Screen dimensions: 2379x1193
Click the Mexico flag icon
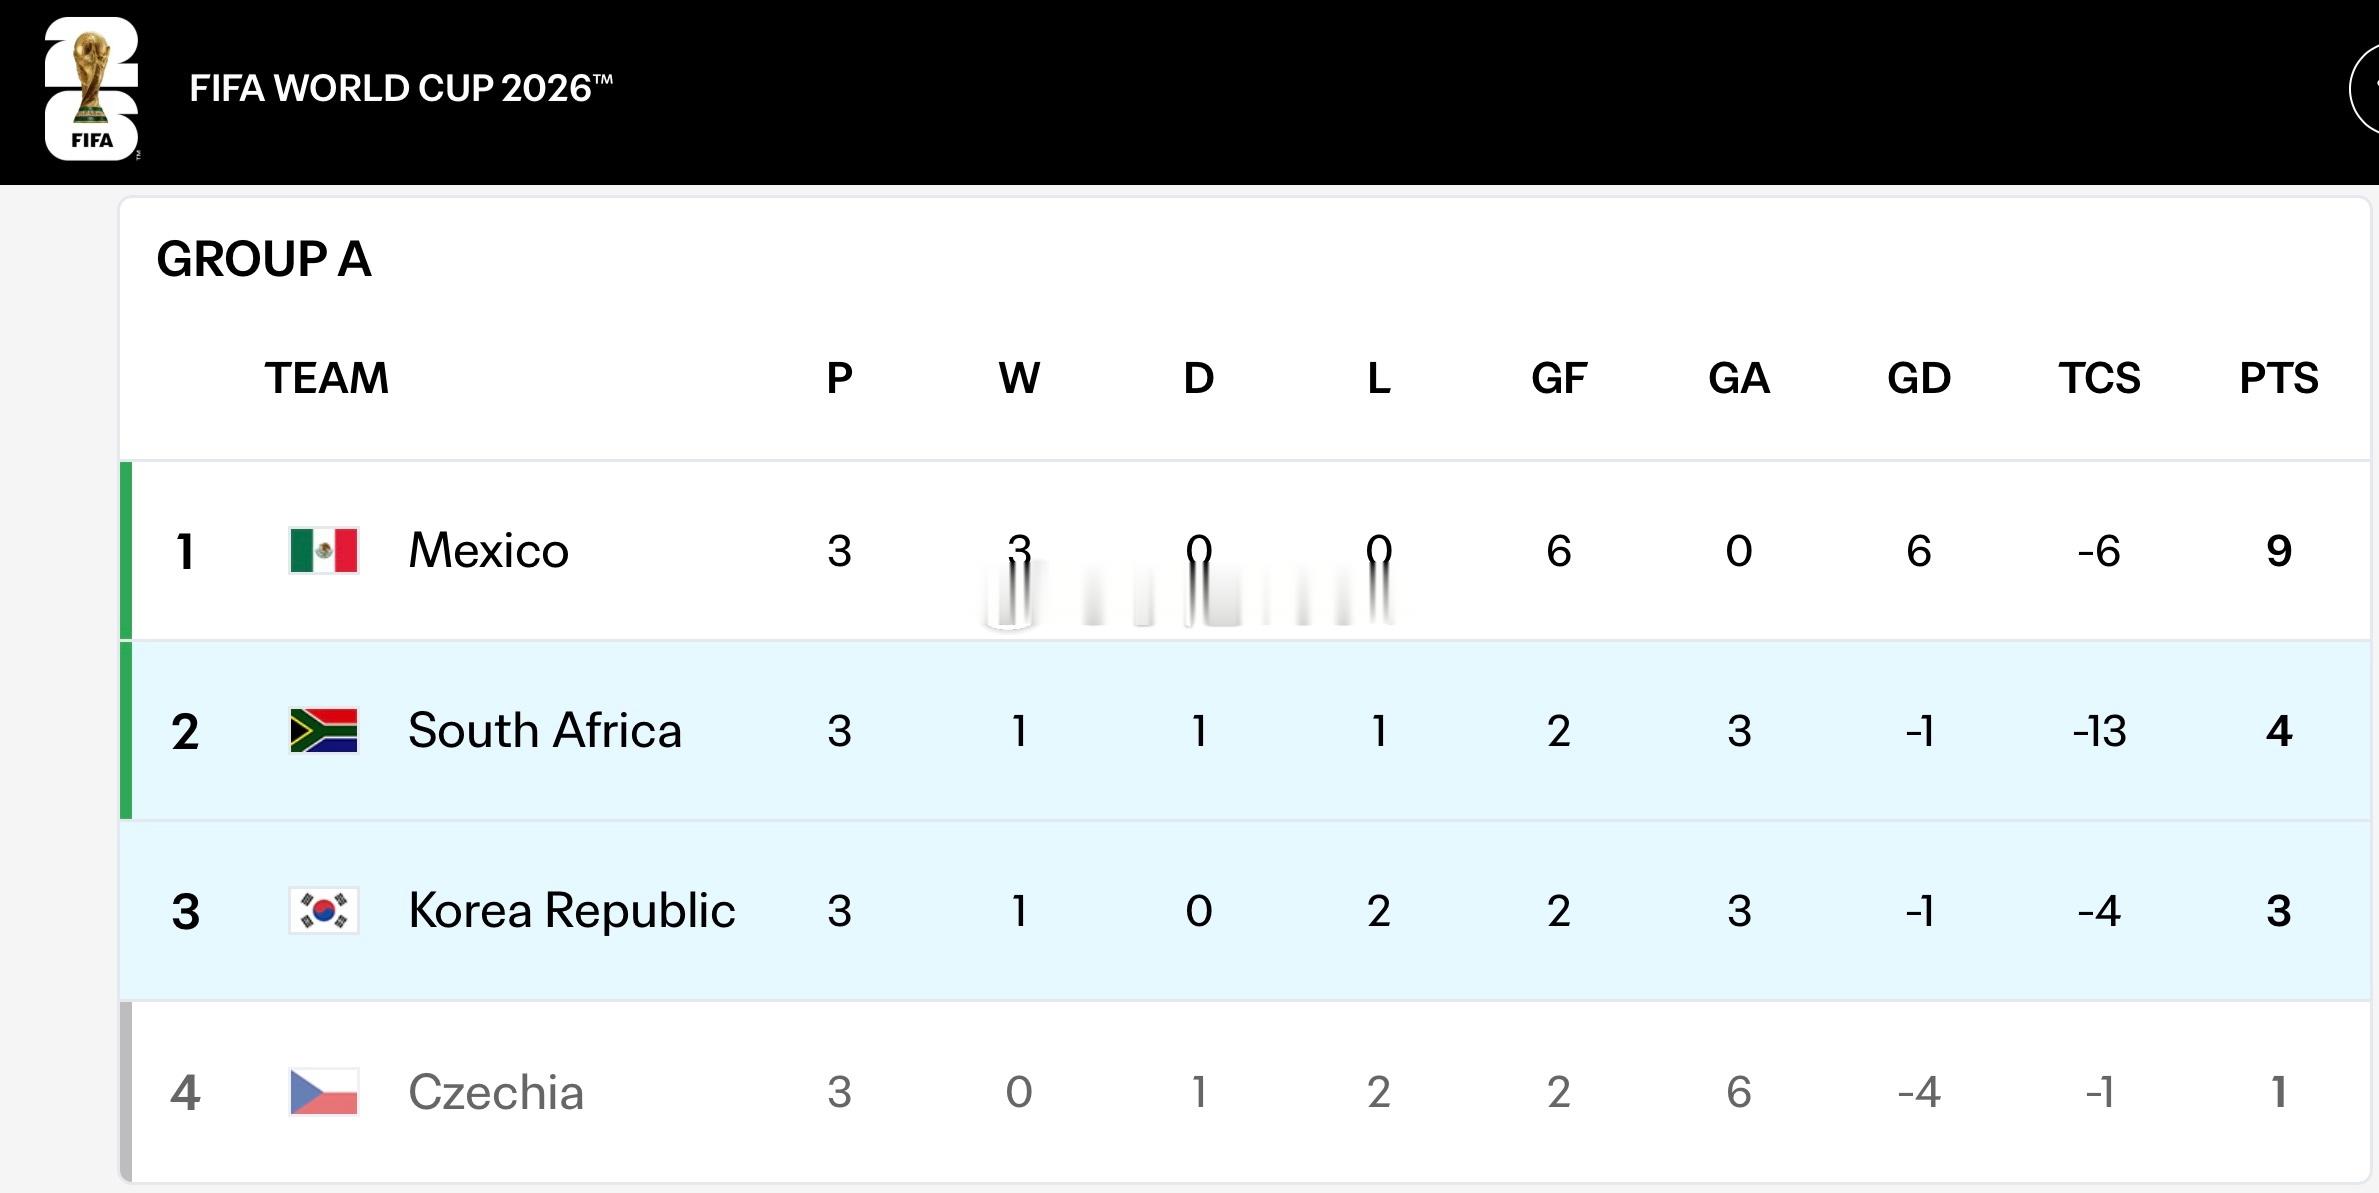[x=324, y=550]
